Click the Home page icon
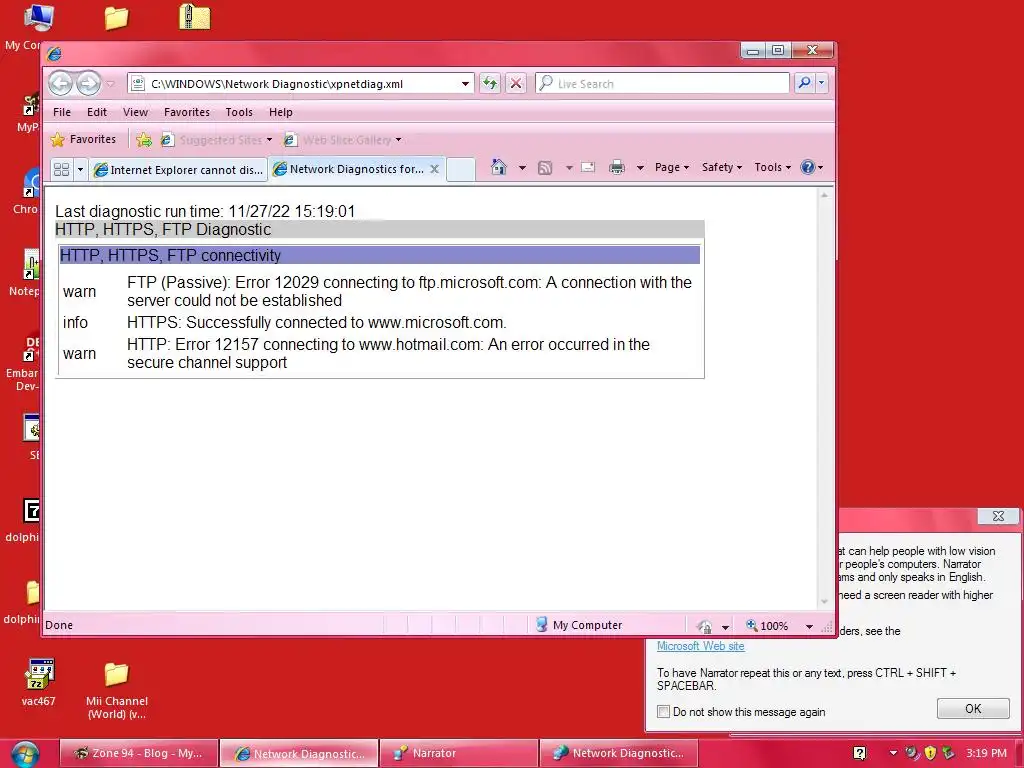 [498, 168]
